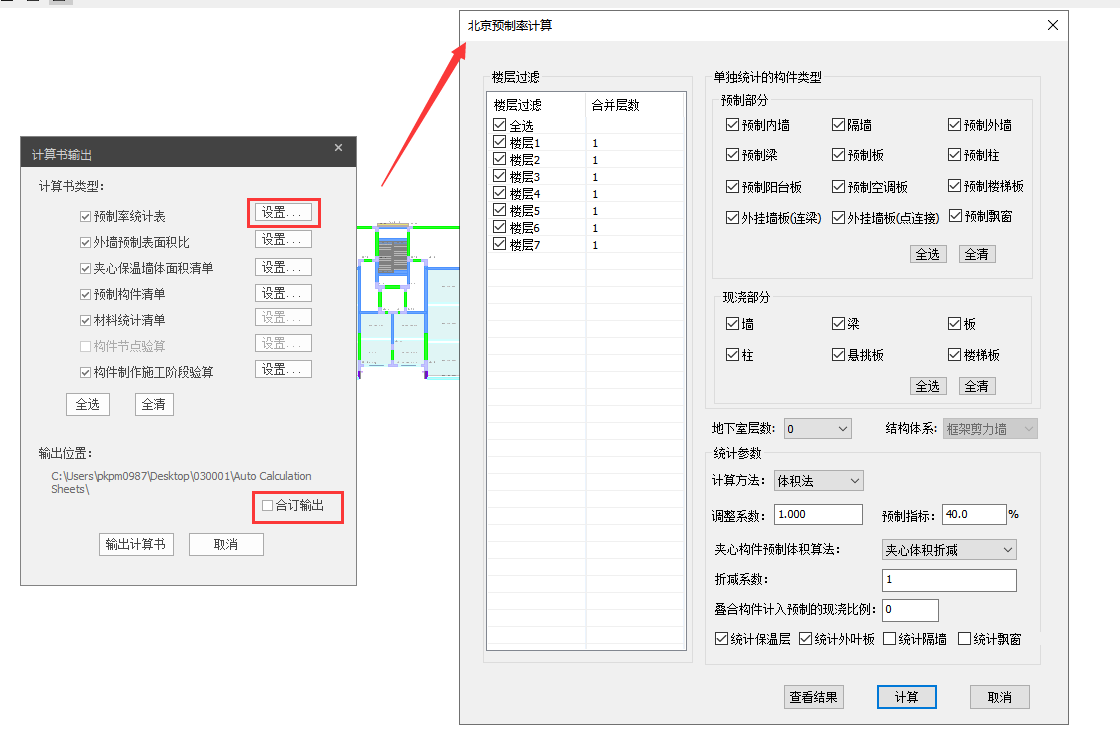
Task: Uncheck 楼层1 in floor filter
Action: [x=500, y=142]
